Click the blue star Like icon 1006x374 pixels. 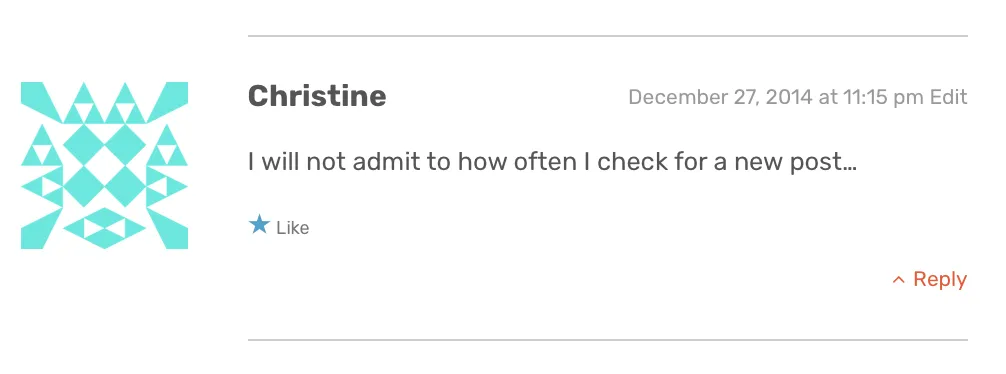pyautogui.click(x=259, y=225)
